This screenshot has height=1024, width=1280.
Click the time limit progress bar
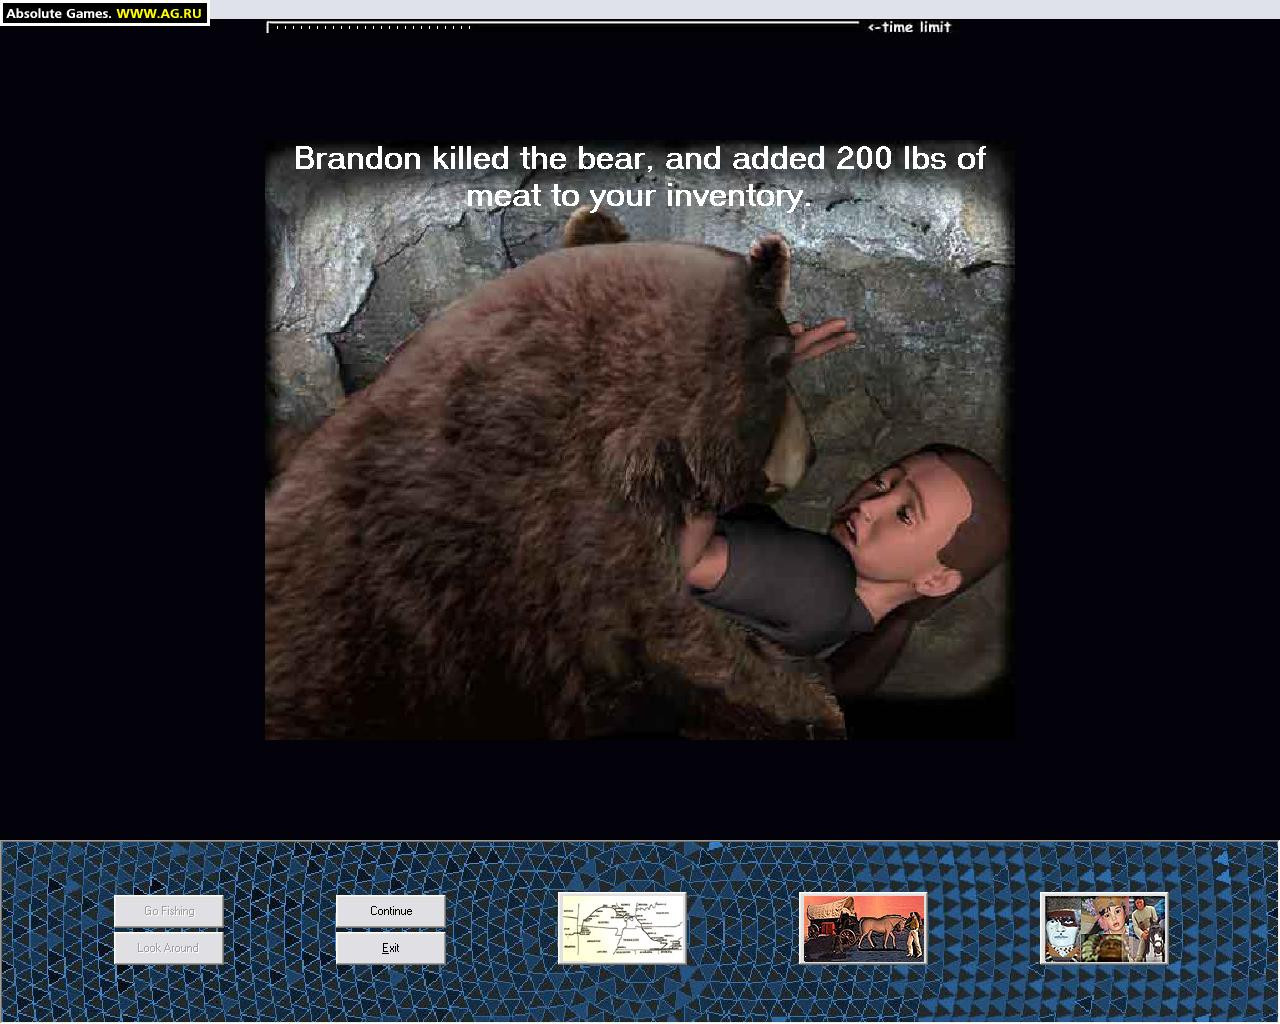pyautogui.click(x=562, y=26)
